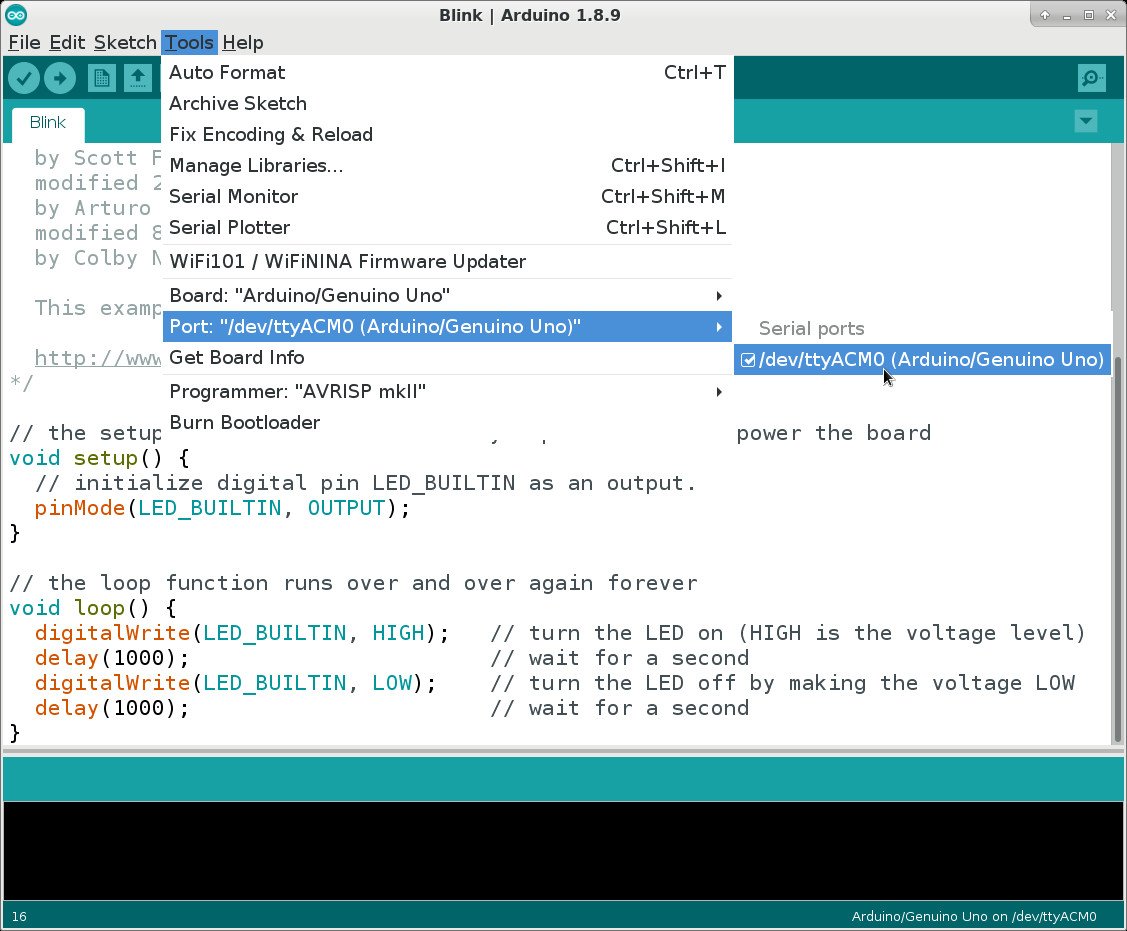Click the 'Serial ports' submenu header
The width and height of the screenshot is (1127, 931).
(x=811, y=329)
